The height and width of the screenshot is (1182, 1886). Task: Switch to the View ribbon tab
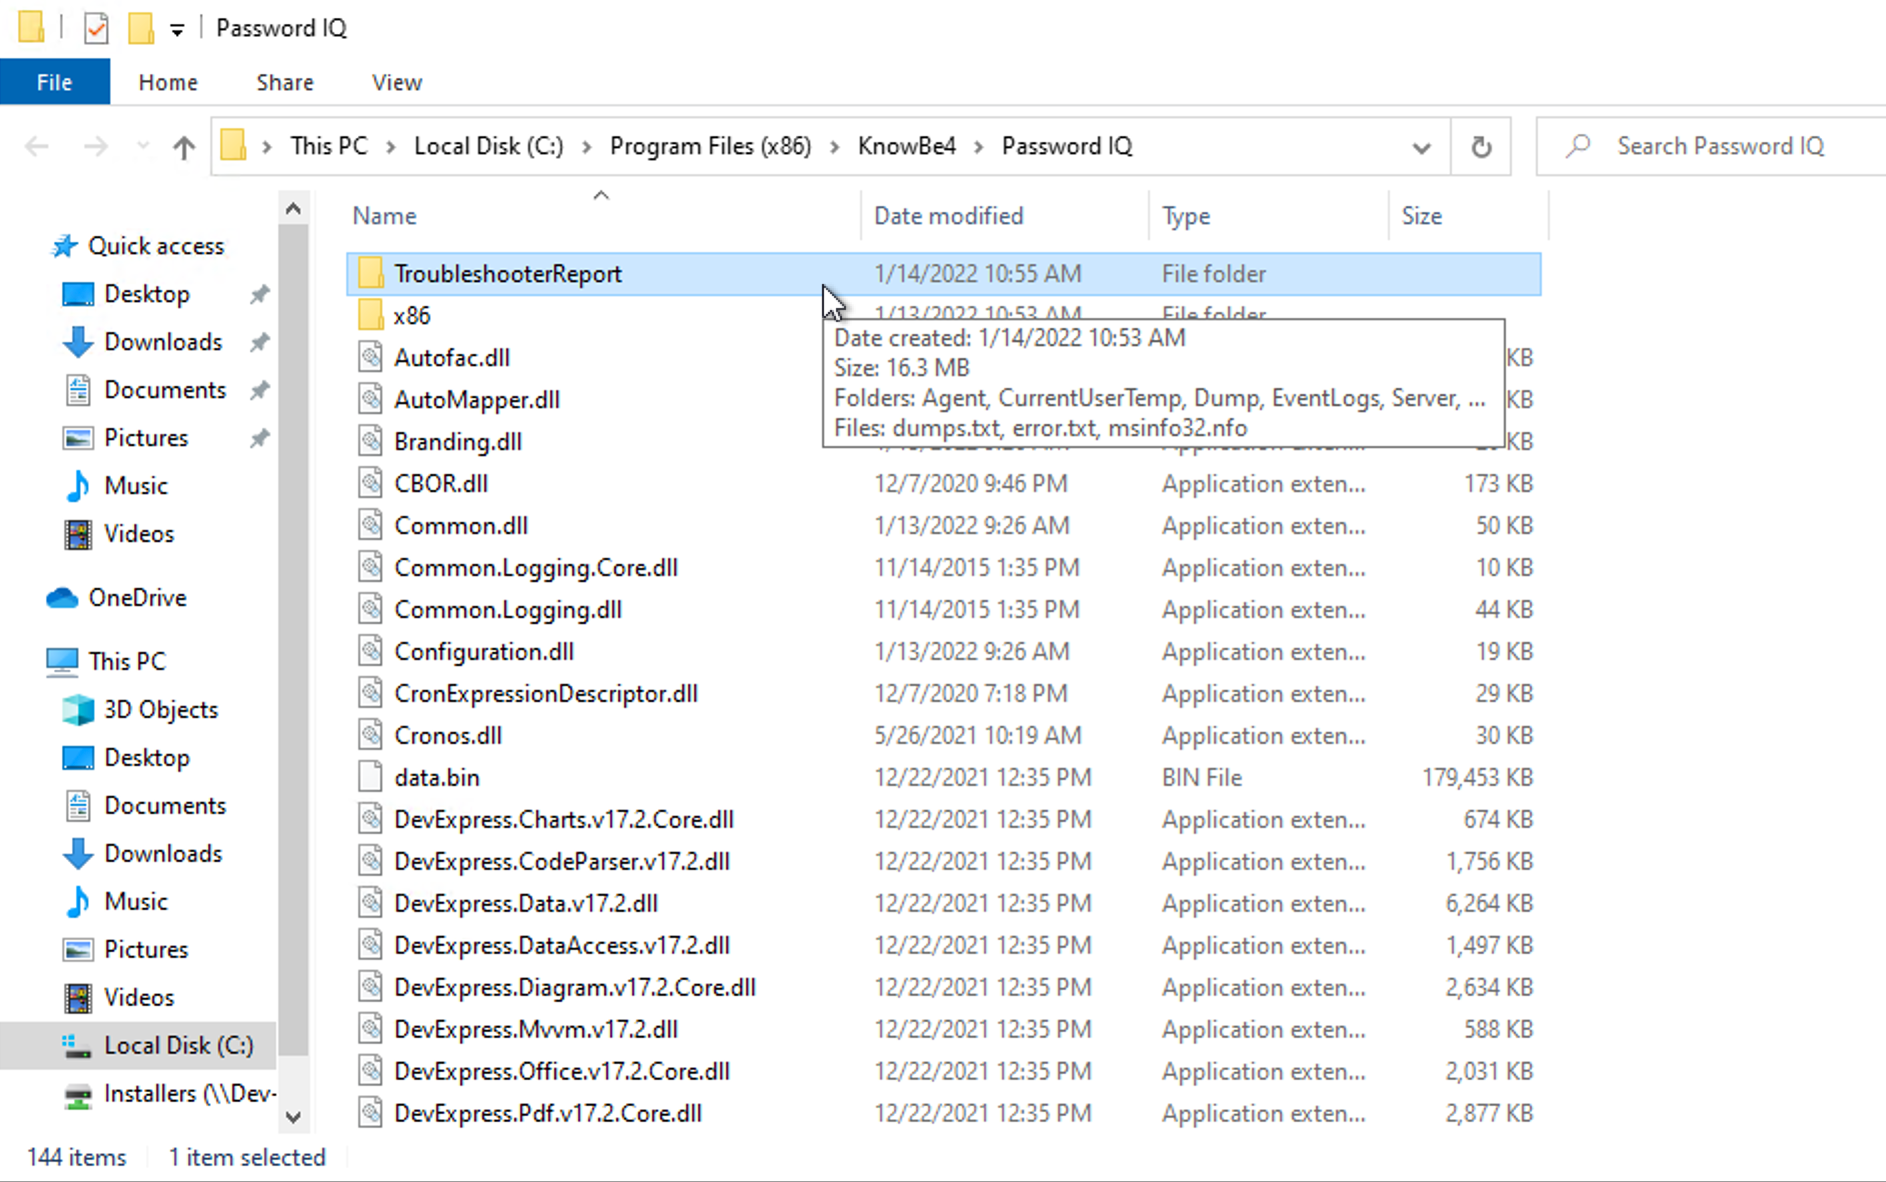[x=395, y=81]
